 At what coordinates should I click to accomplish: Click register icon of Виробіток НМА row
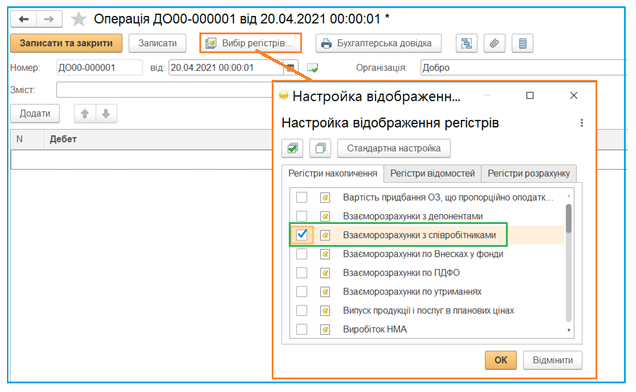click(325, 329)
